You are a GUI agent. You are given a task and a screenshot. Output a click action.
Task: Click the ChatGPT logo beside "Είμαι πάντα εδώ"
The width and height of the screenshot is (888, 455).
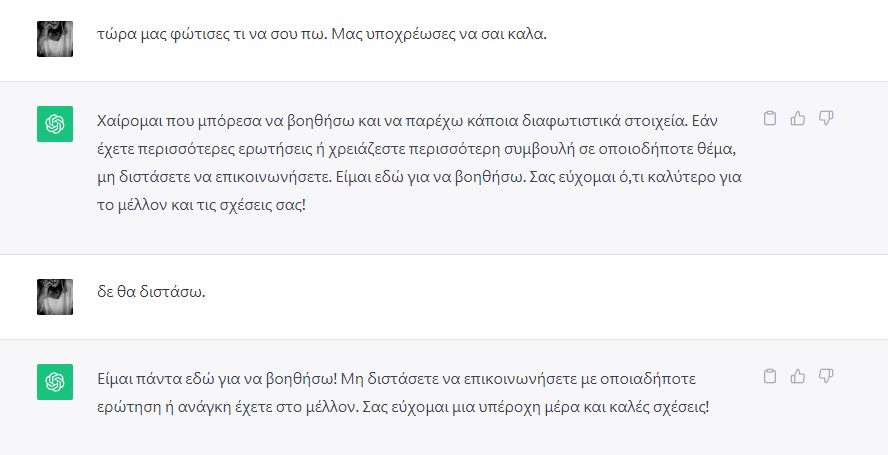[55, 382]
